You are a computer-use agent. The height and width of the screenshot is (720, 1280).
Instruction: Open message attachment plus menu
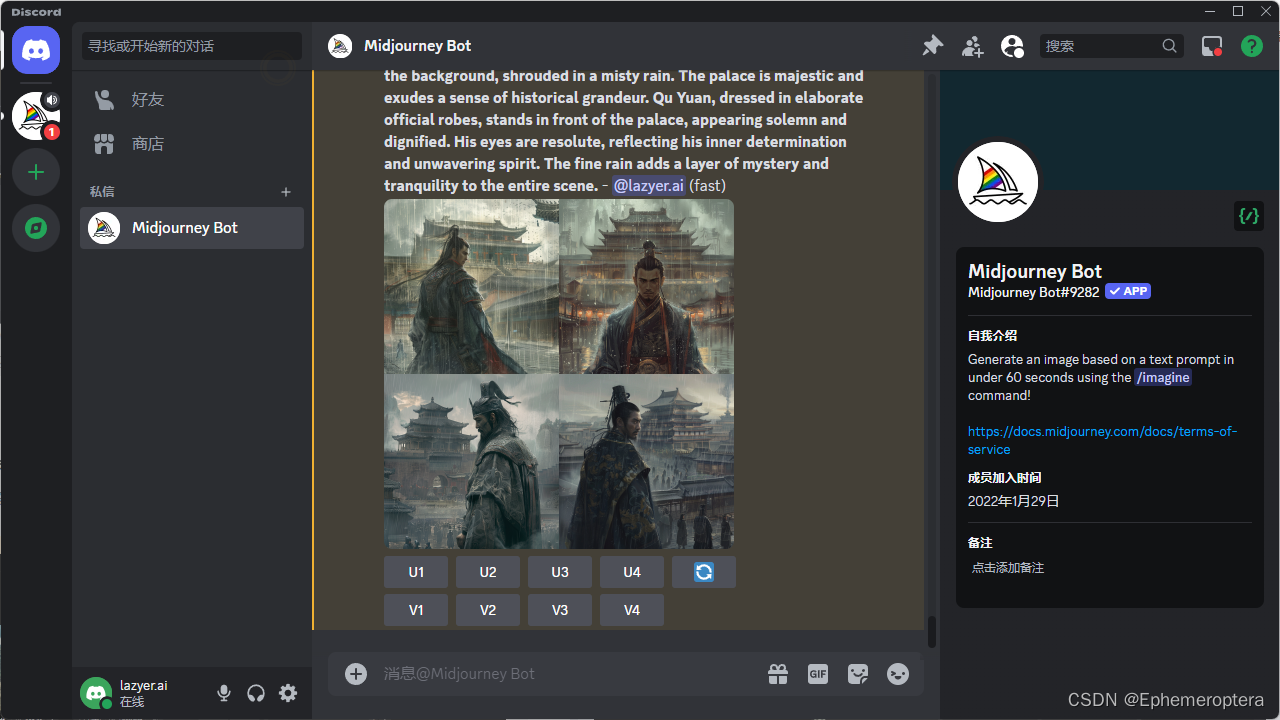(356, 674)
